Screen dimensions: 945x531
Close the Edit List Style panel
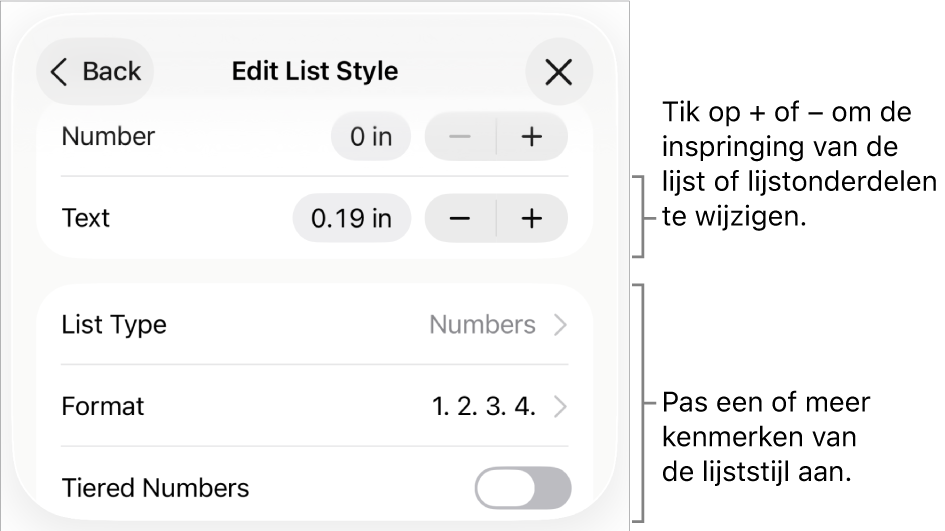[x=558, y=72]
